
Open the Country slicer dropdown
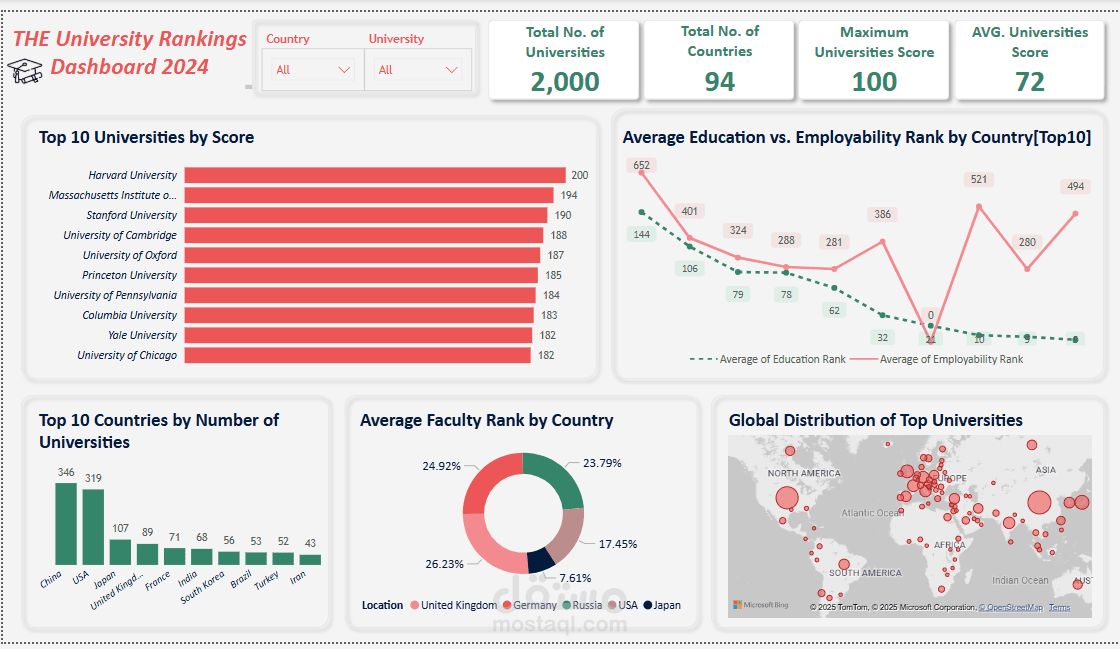pos(313,70)
